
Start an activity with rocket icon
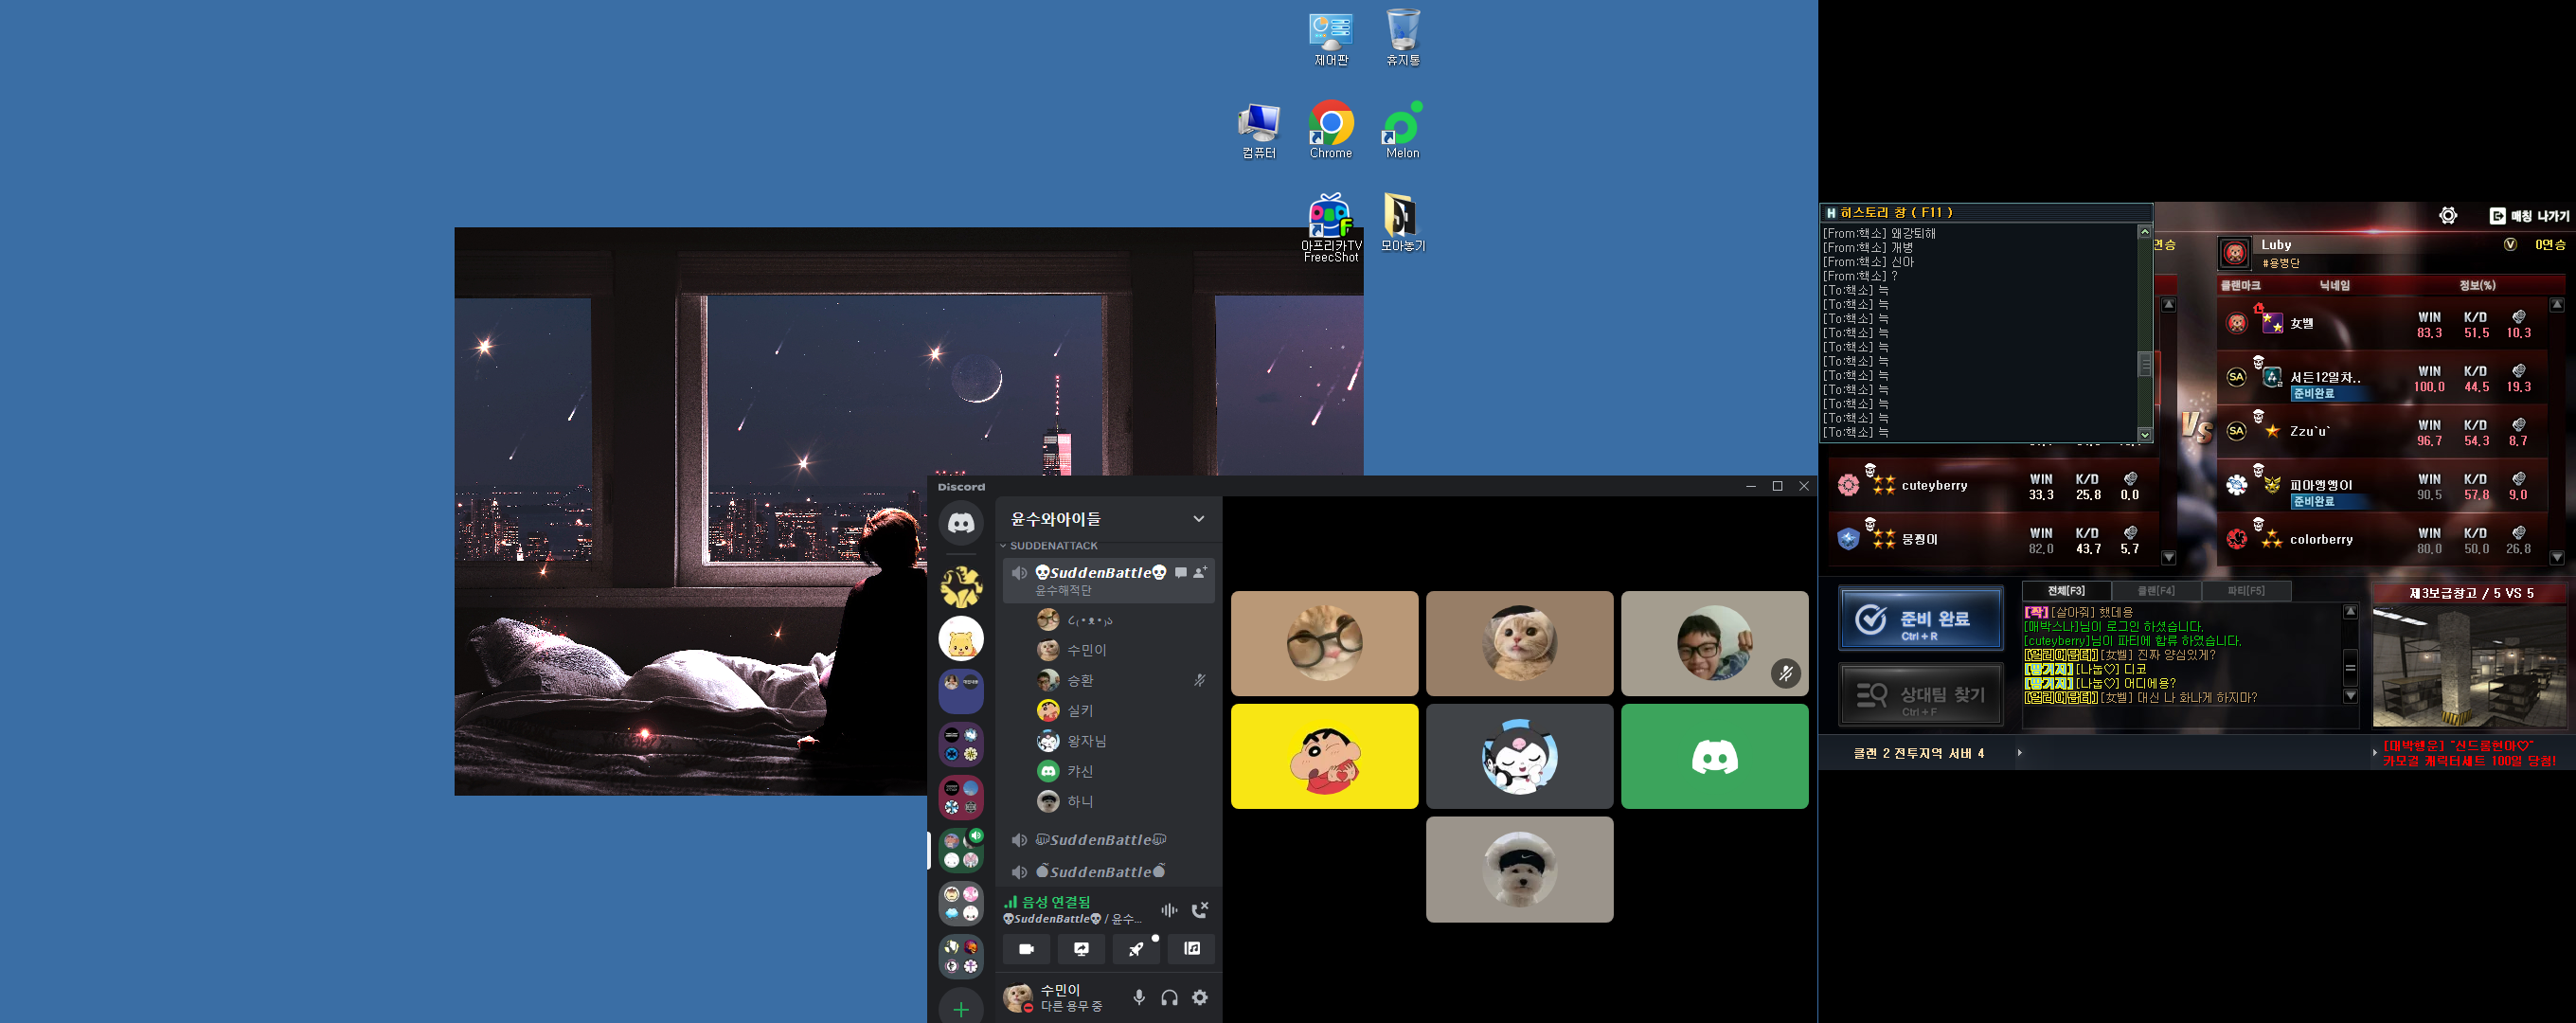(1137, 949)
